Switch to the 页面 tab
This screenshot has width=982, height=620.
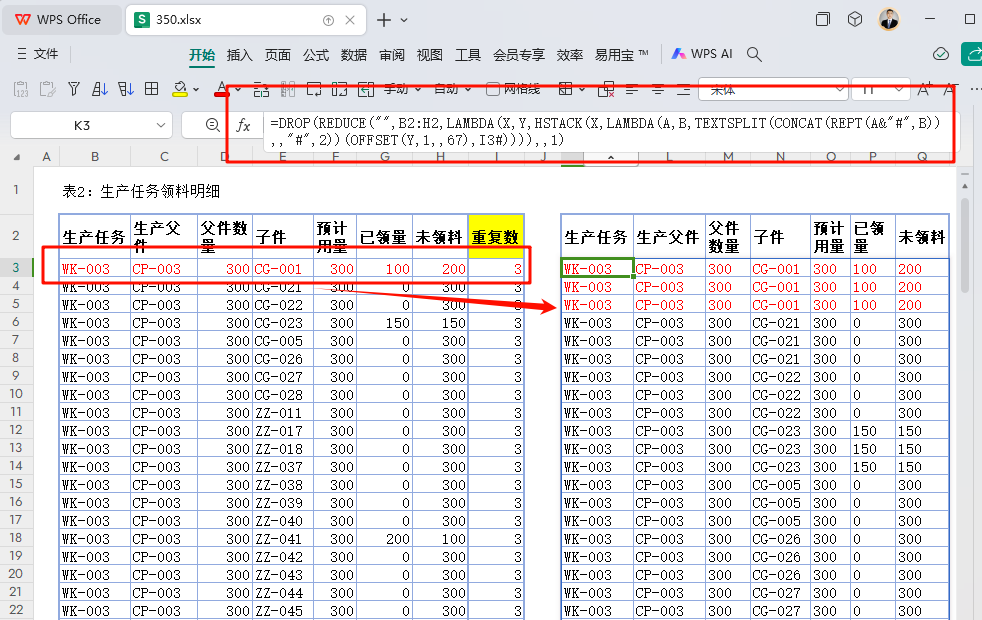point(277,55)
